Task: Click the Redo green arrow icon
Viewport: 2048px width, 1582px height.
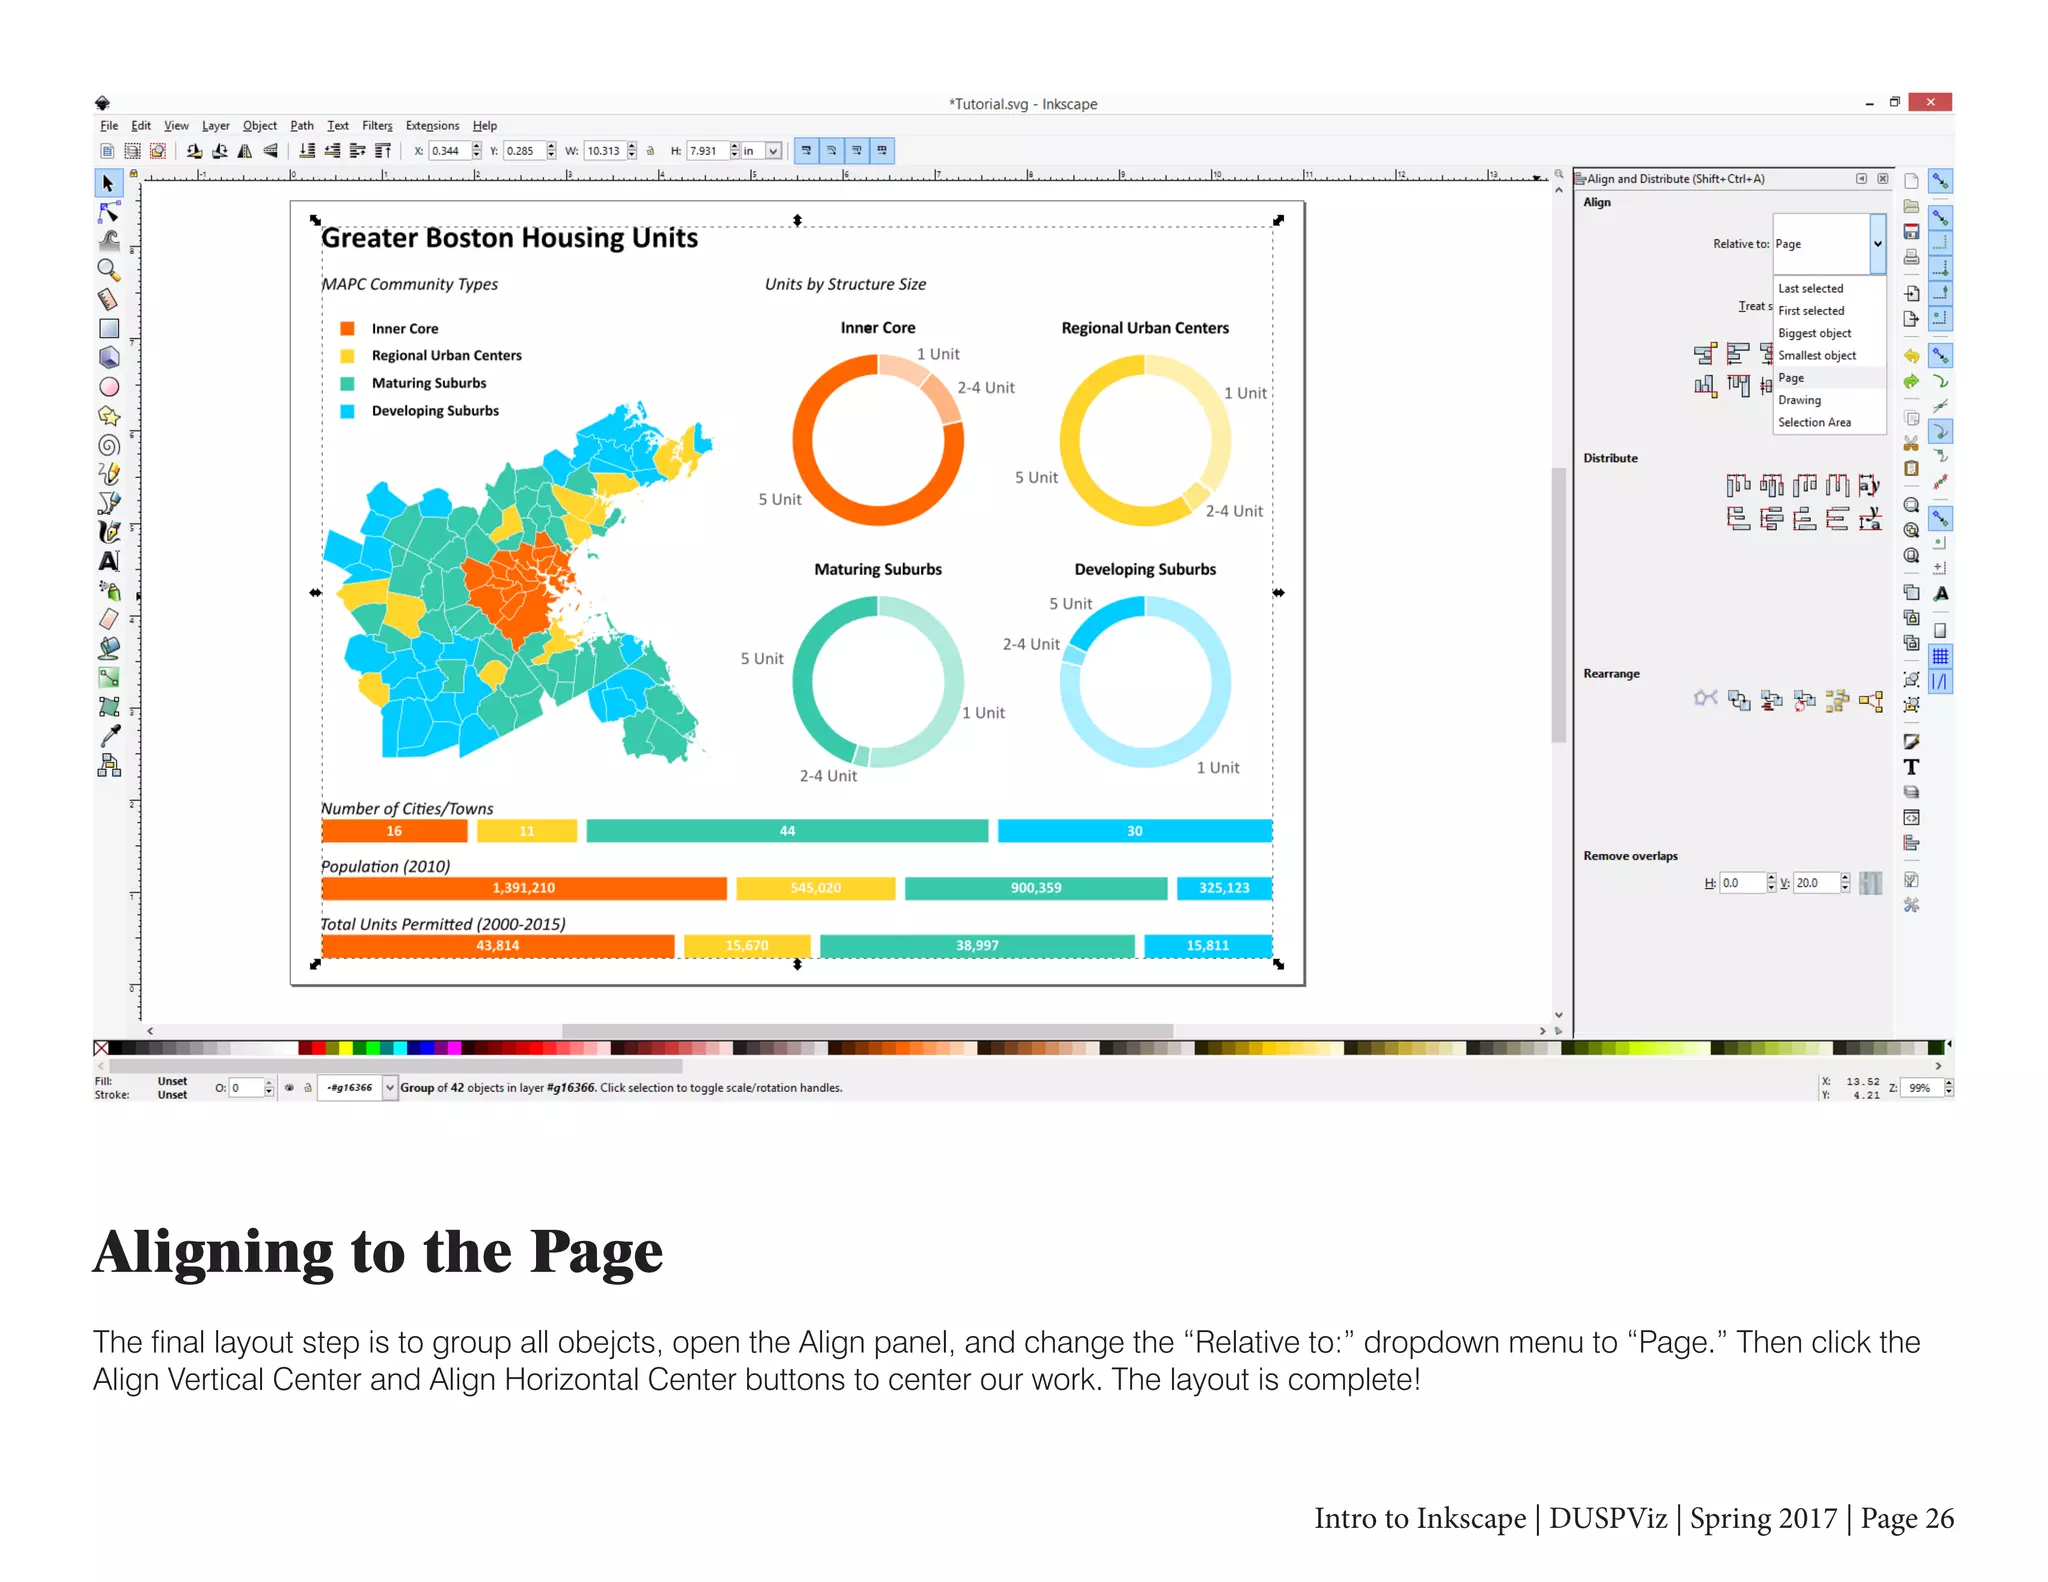Action: (x=1911, y=381)
